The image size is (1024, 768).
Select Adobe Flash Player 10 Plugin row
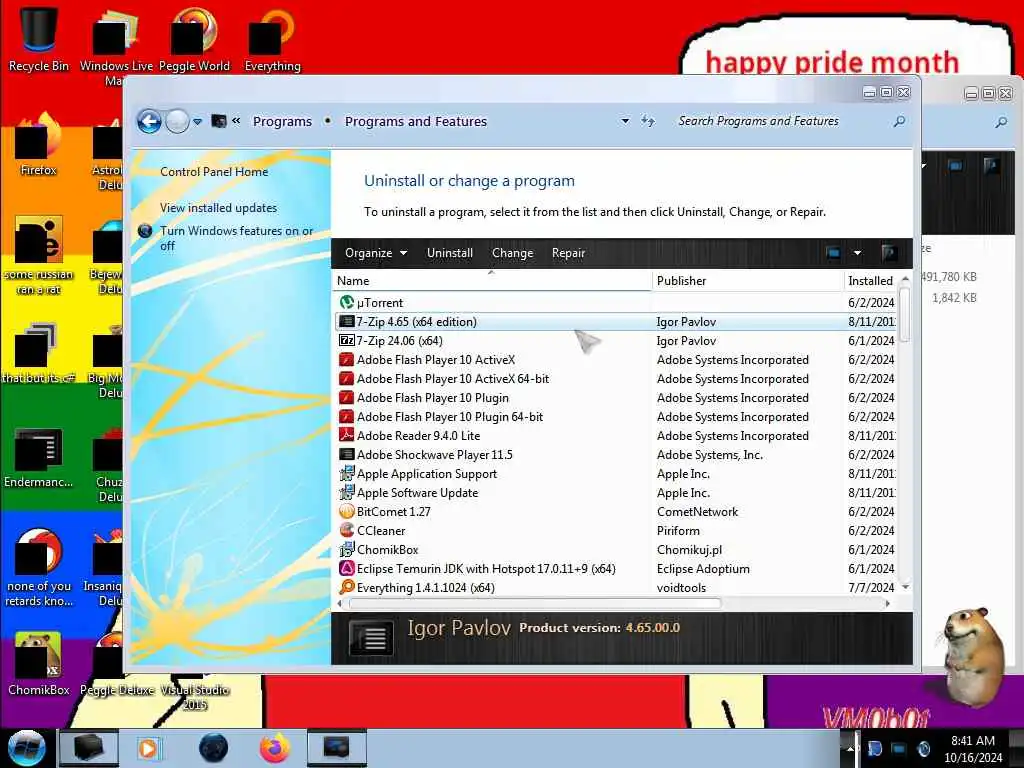point(616,398)
